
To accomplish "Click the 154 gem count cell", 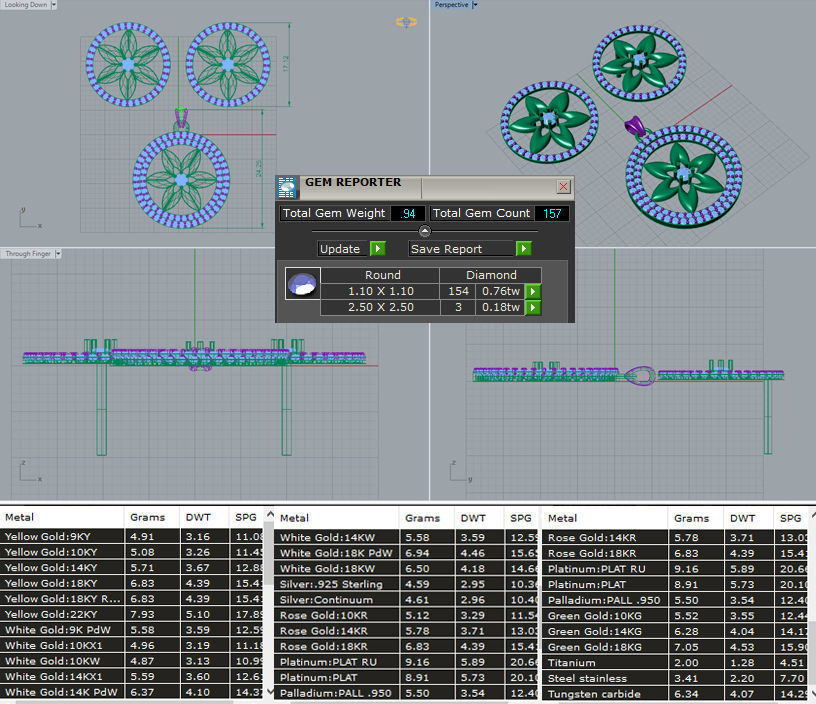I will [x=458, y=291].
